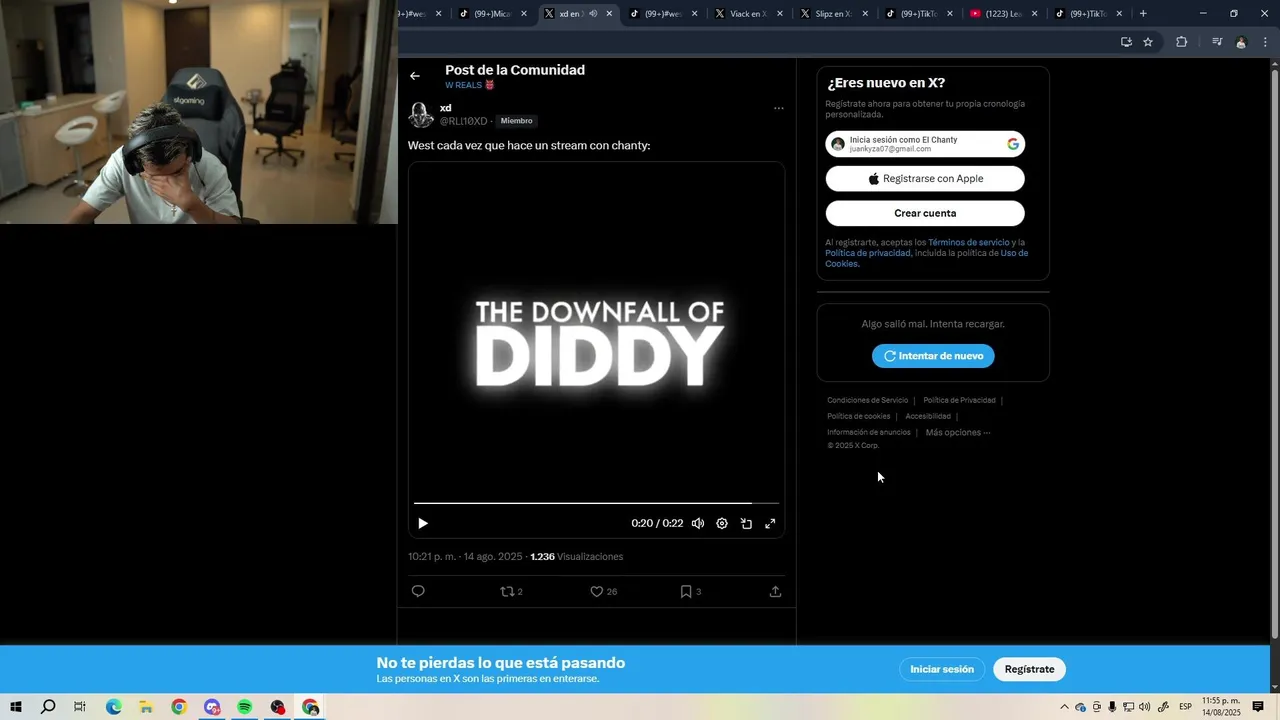Show hidden system tray icons
The width and height of the screenshot is (1280, 720).
pyautogui.click(x=1064, y=707)
